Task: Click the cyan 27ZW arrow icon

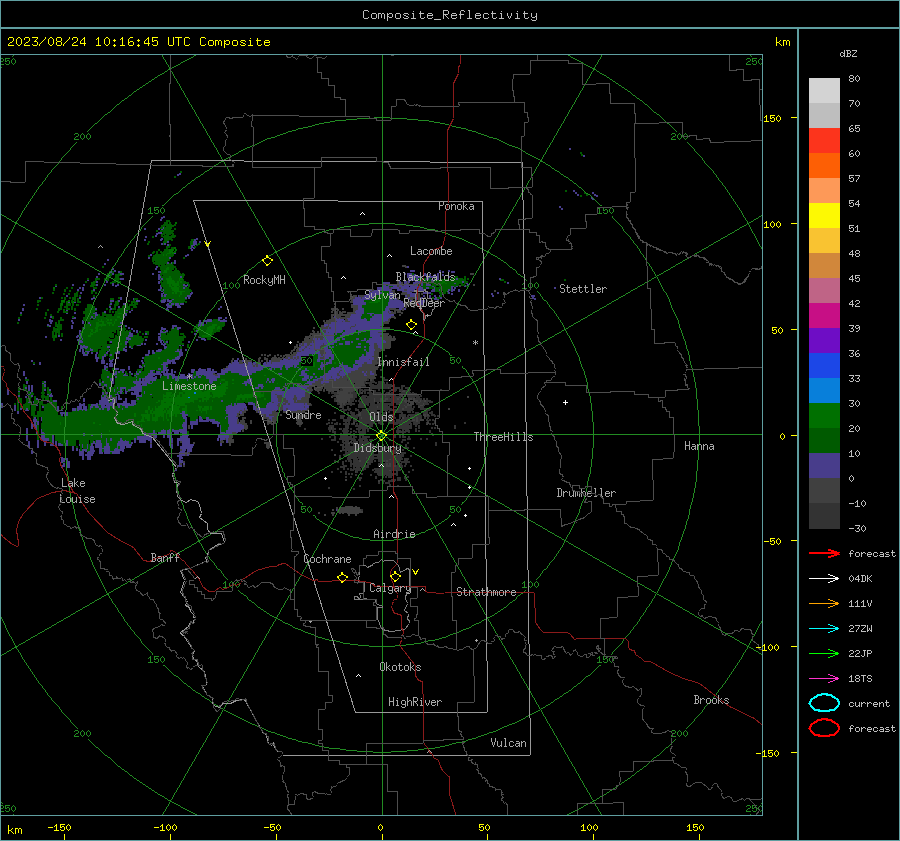Action: (x=824, y=629)
